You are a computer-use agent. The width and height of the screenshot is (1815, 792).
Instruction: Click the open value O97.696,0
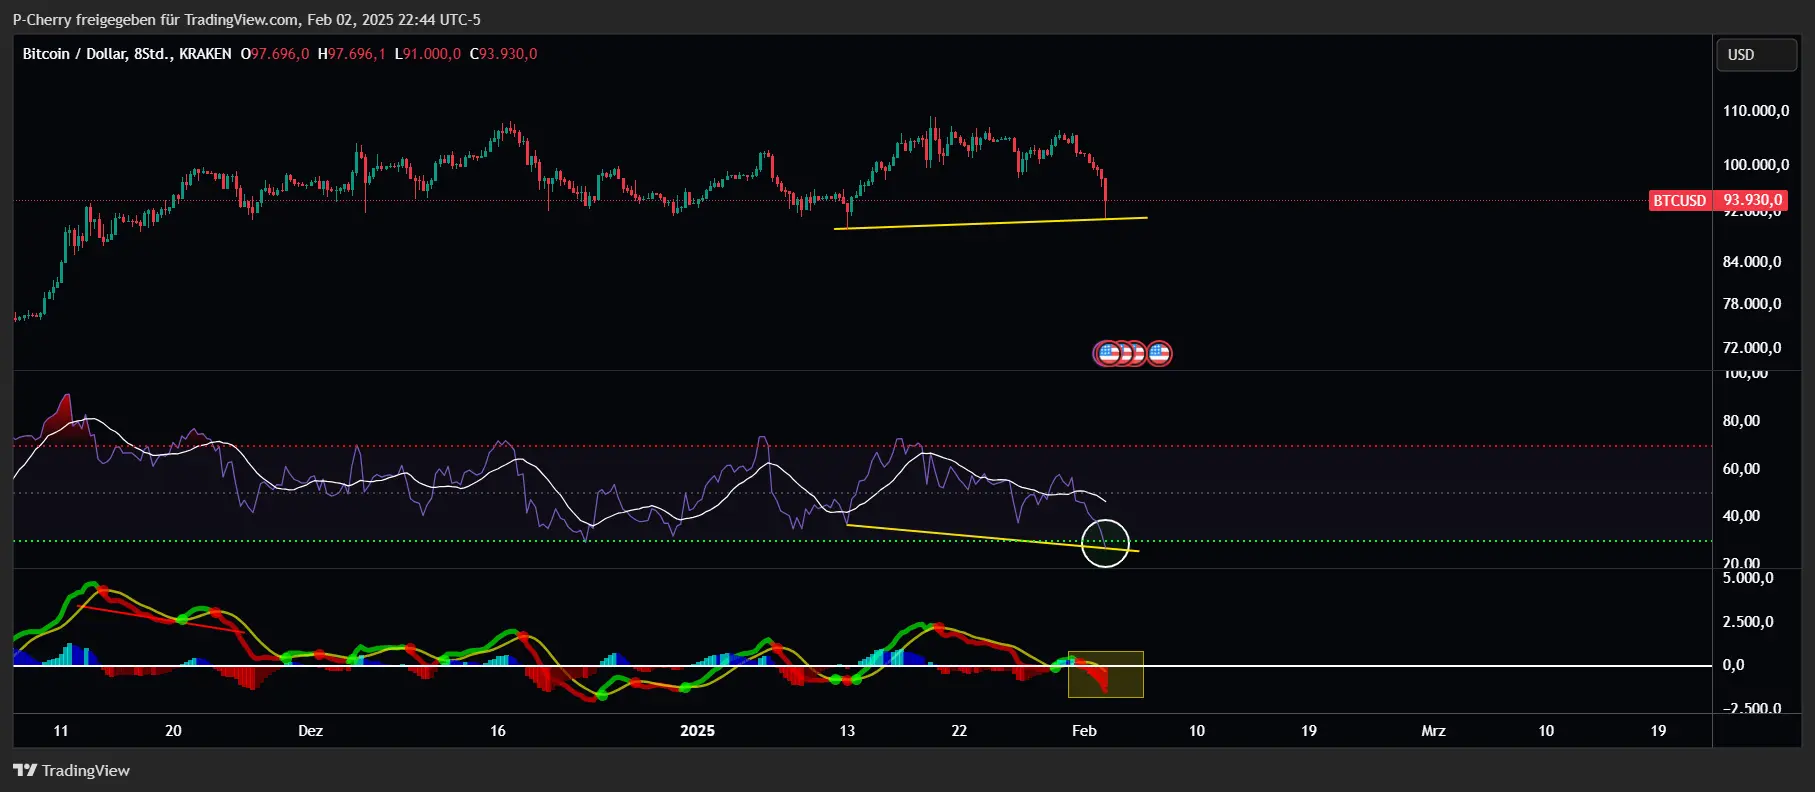pos(275,54)
